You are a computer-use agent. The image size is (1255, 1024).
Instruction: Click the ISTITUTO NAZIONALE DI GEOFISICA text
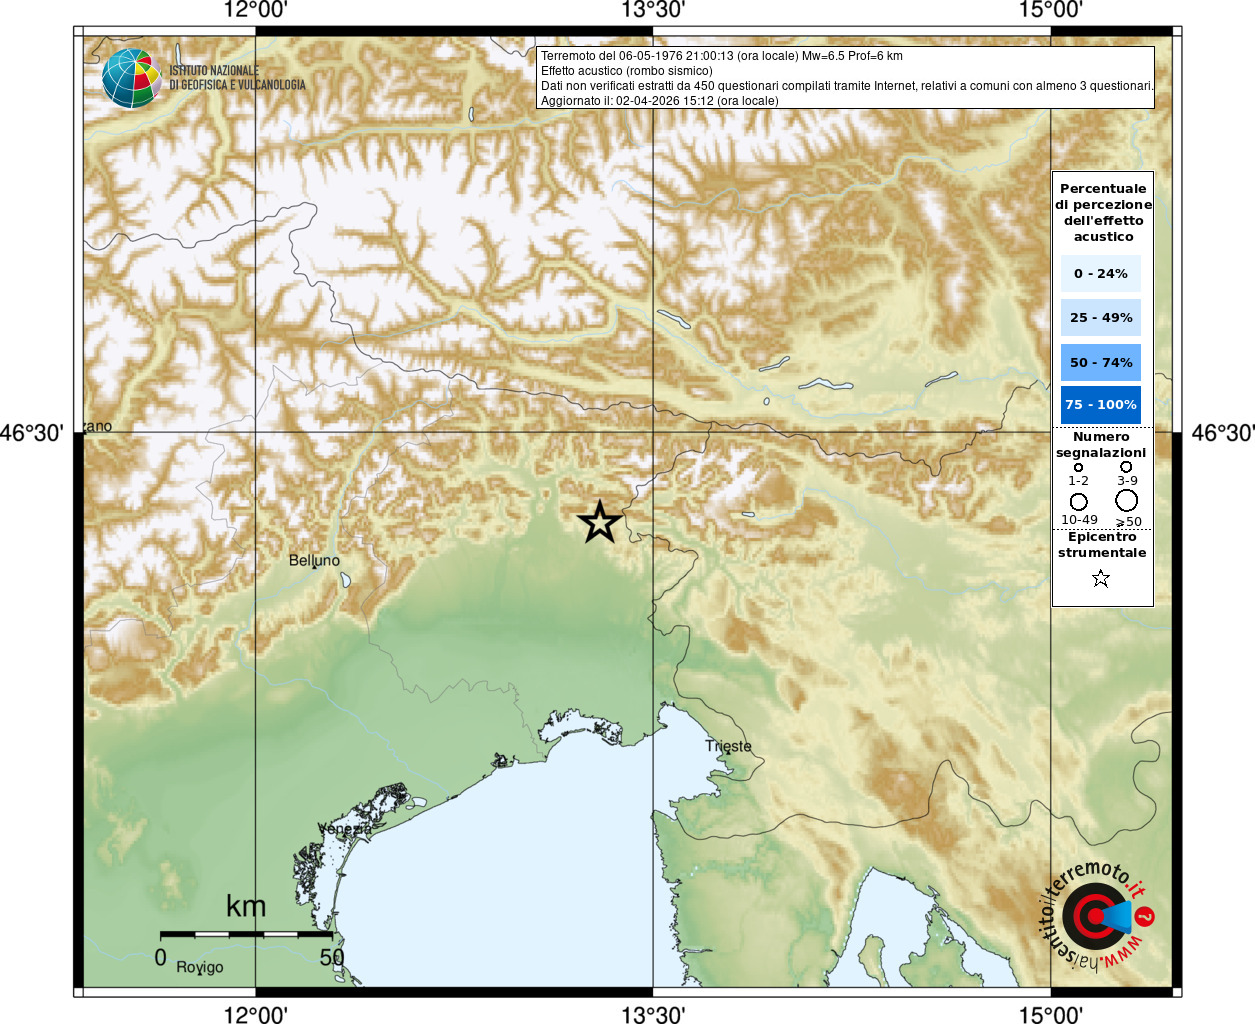[237, 78]
